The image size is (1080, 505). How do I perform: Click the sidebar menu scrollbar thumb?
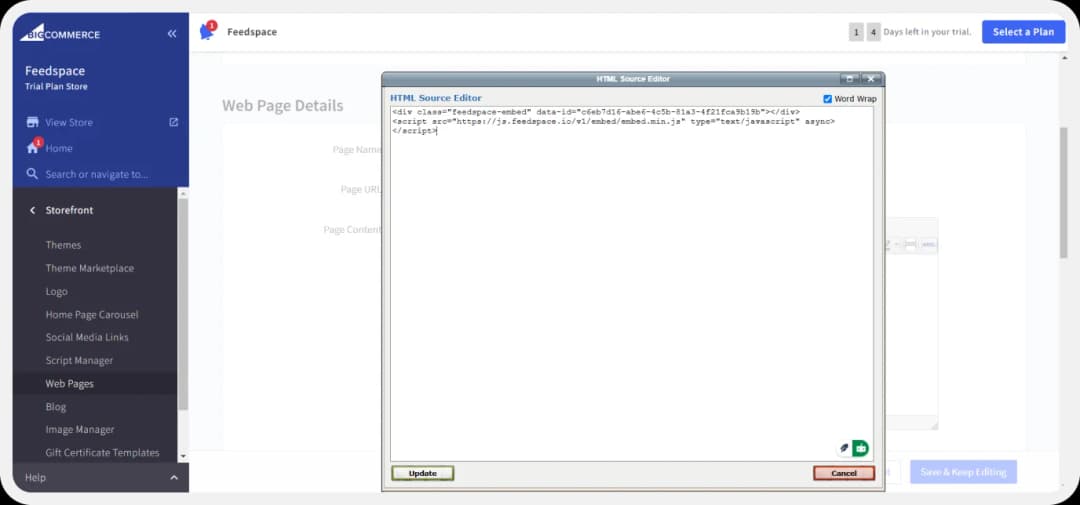183,303
